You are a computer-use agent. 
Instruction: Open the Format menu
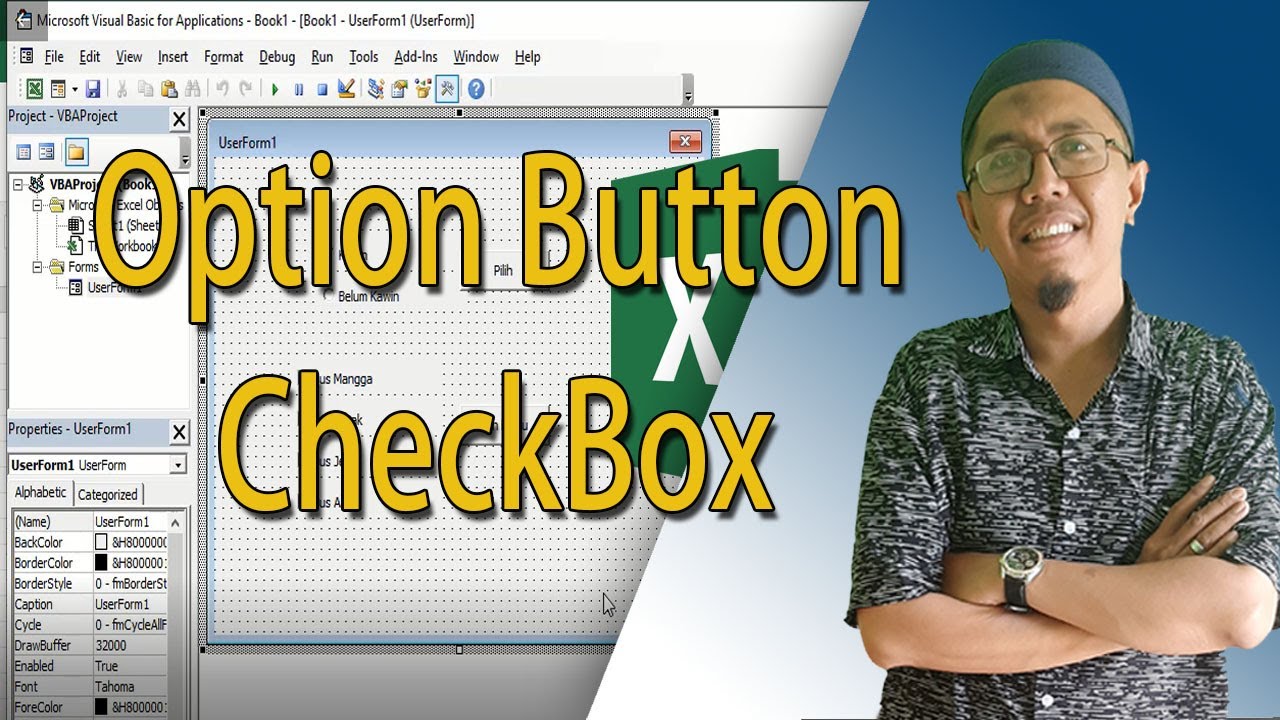tap(224, 57)
